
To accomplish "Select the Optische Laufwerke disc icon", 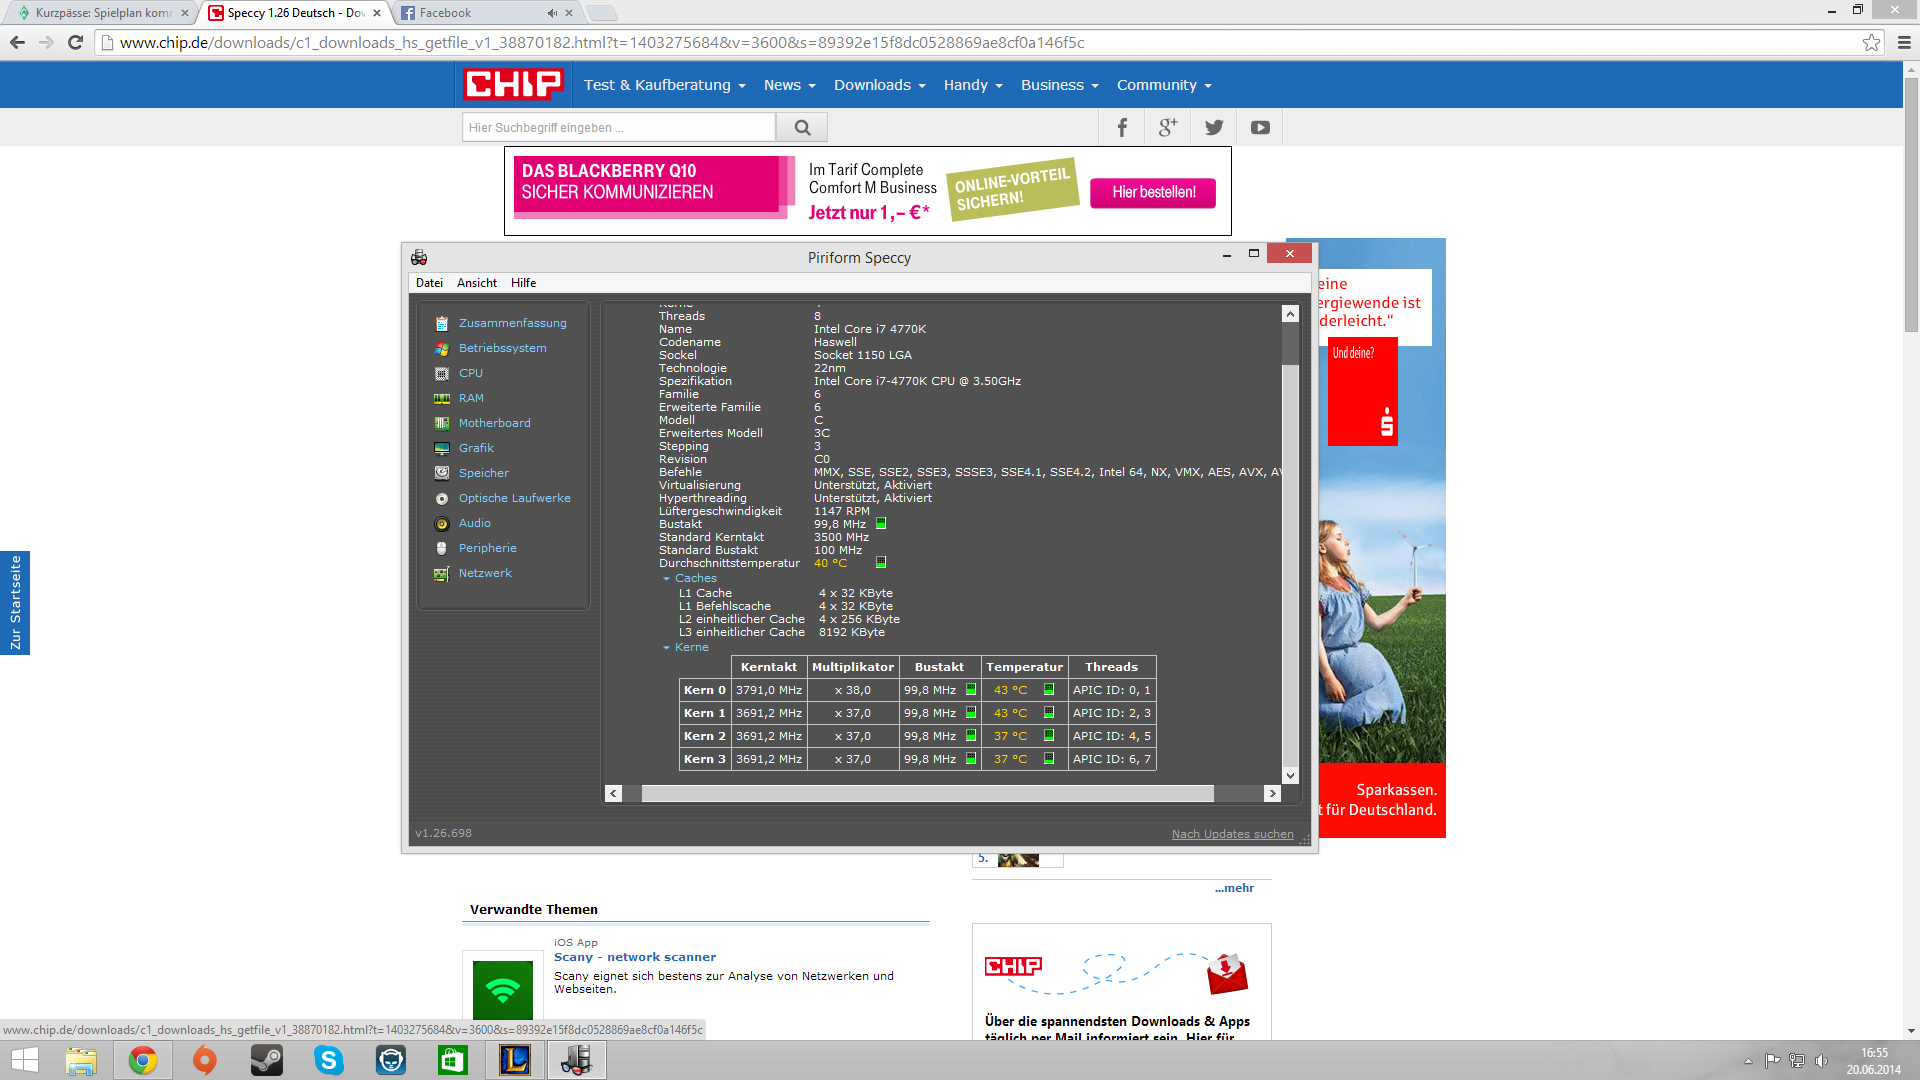I will tap(442, 498).
